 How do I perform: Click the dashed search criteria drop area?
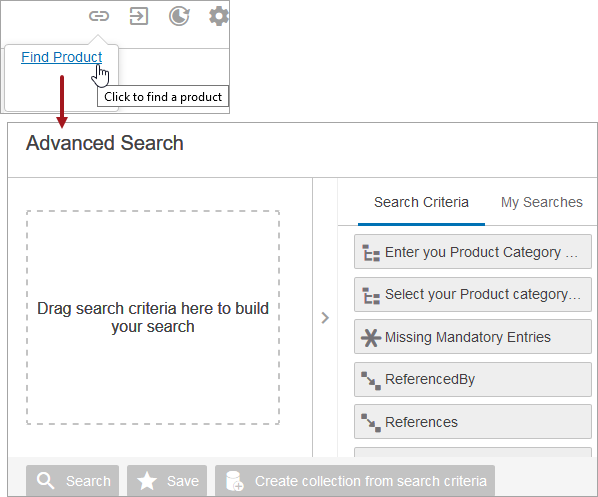click(153, 317)
